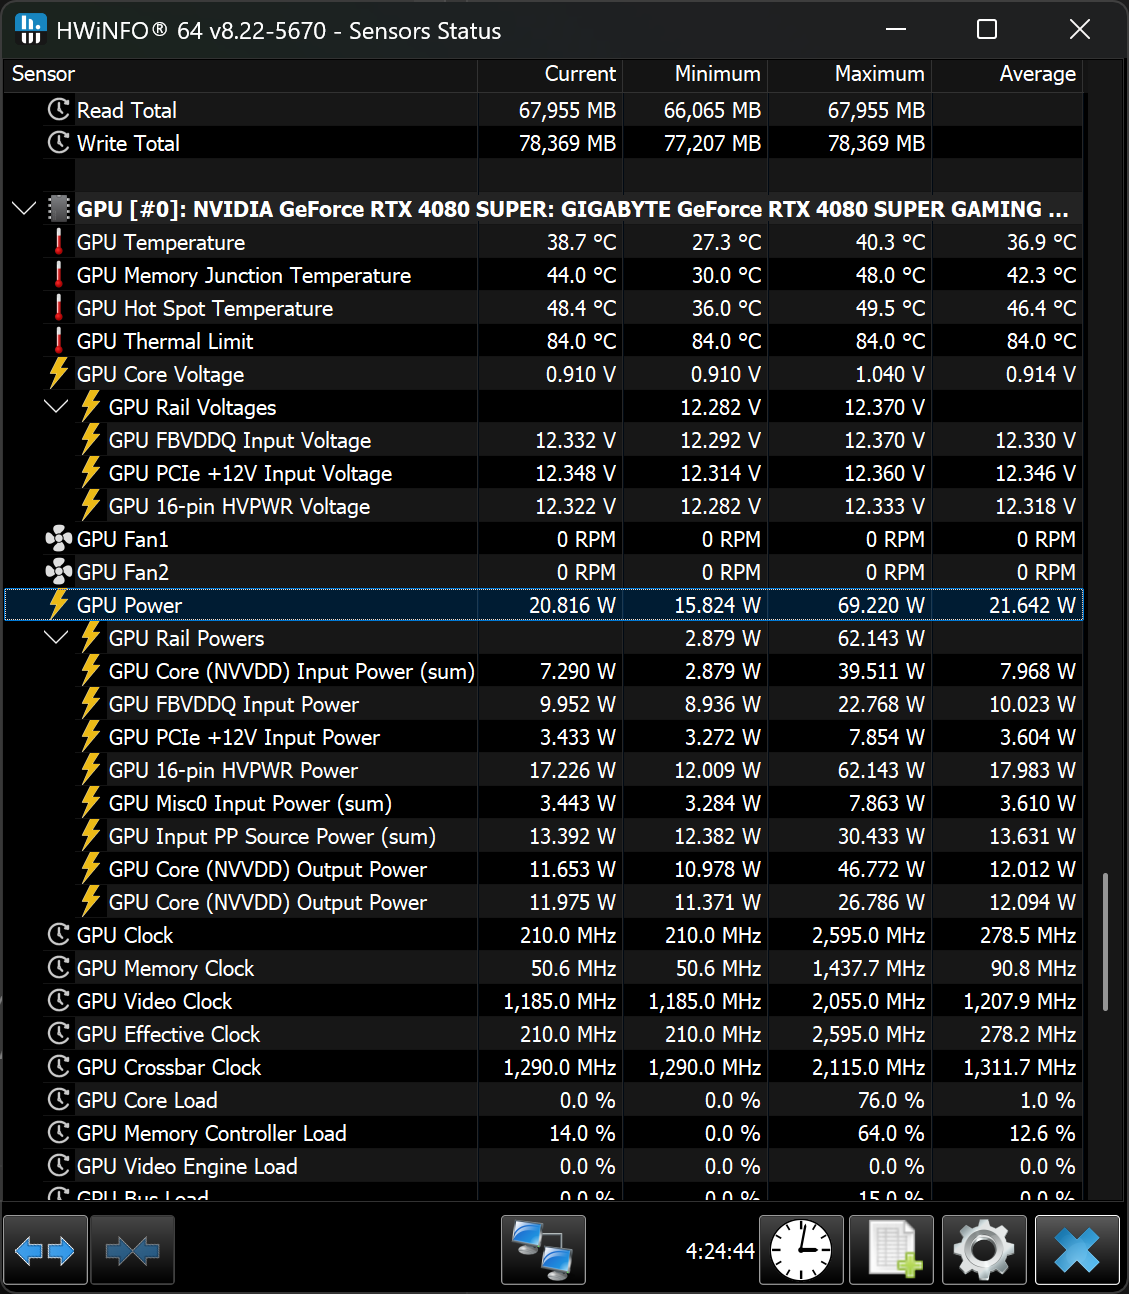
Task: Select the GPU Memory Junction Temperature row
Action: [543, 275]
